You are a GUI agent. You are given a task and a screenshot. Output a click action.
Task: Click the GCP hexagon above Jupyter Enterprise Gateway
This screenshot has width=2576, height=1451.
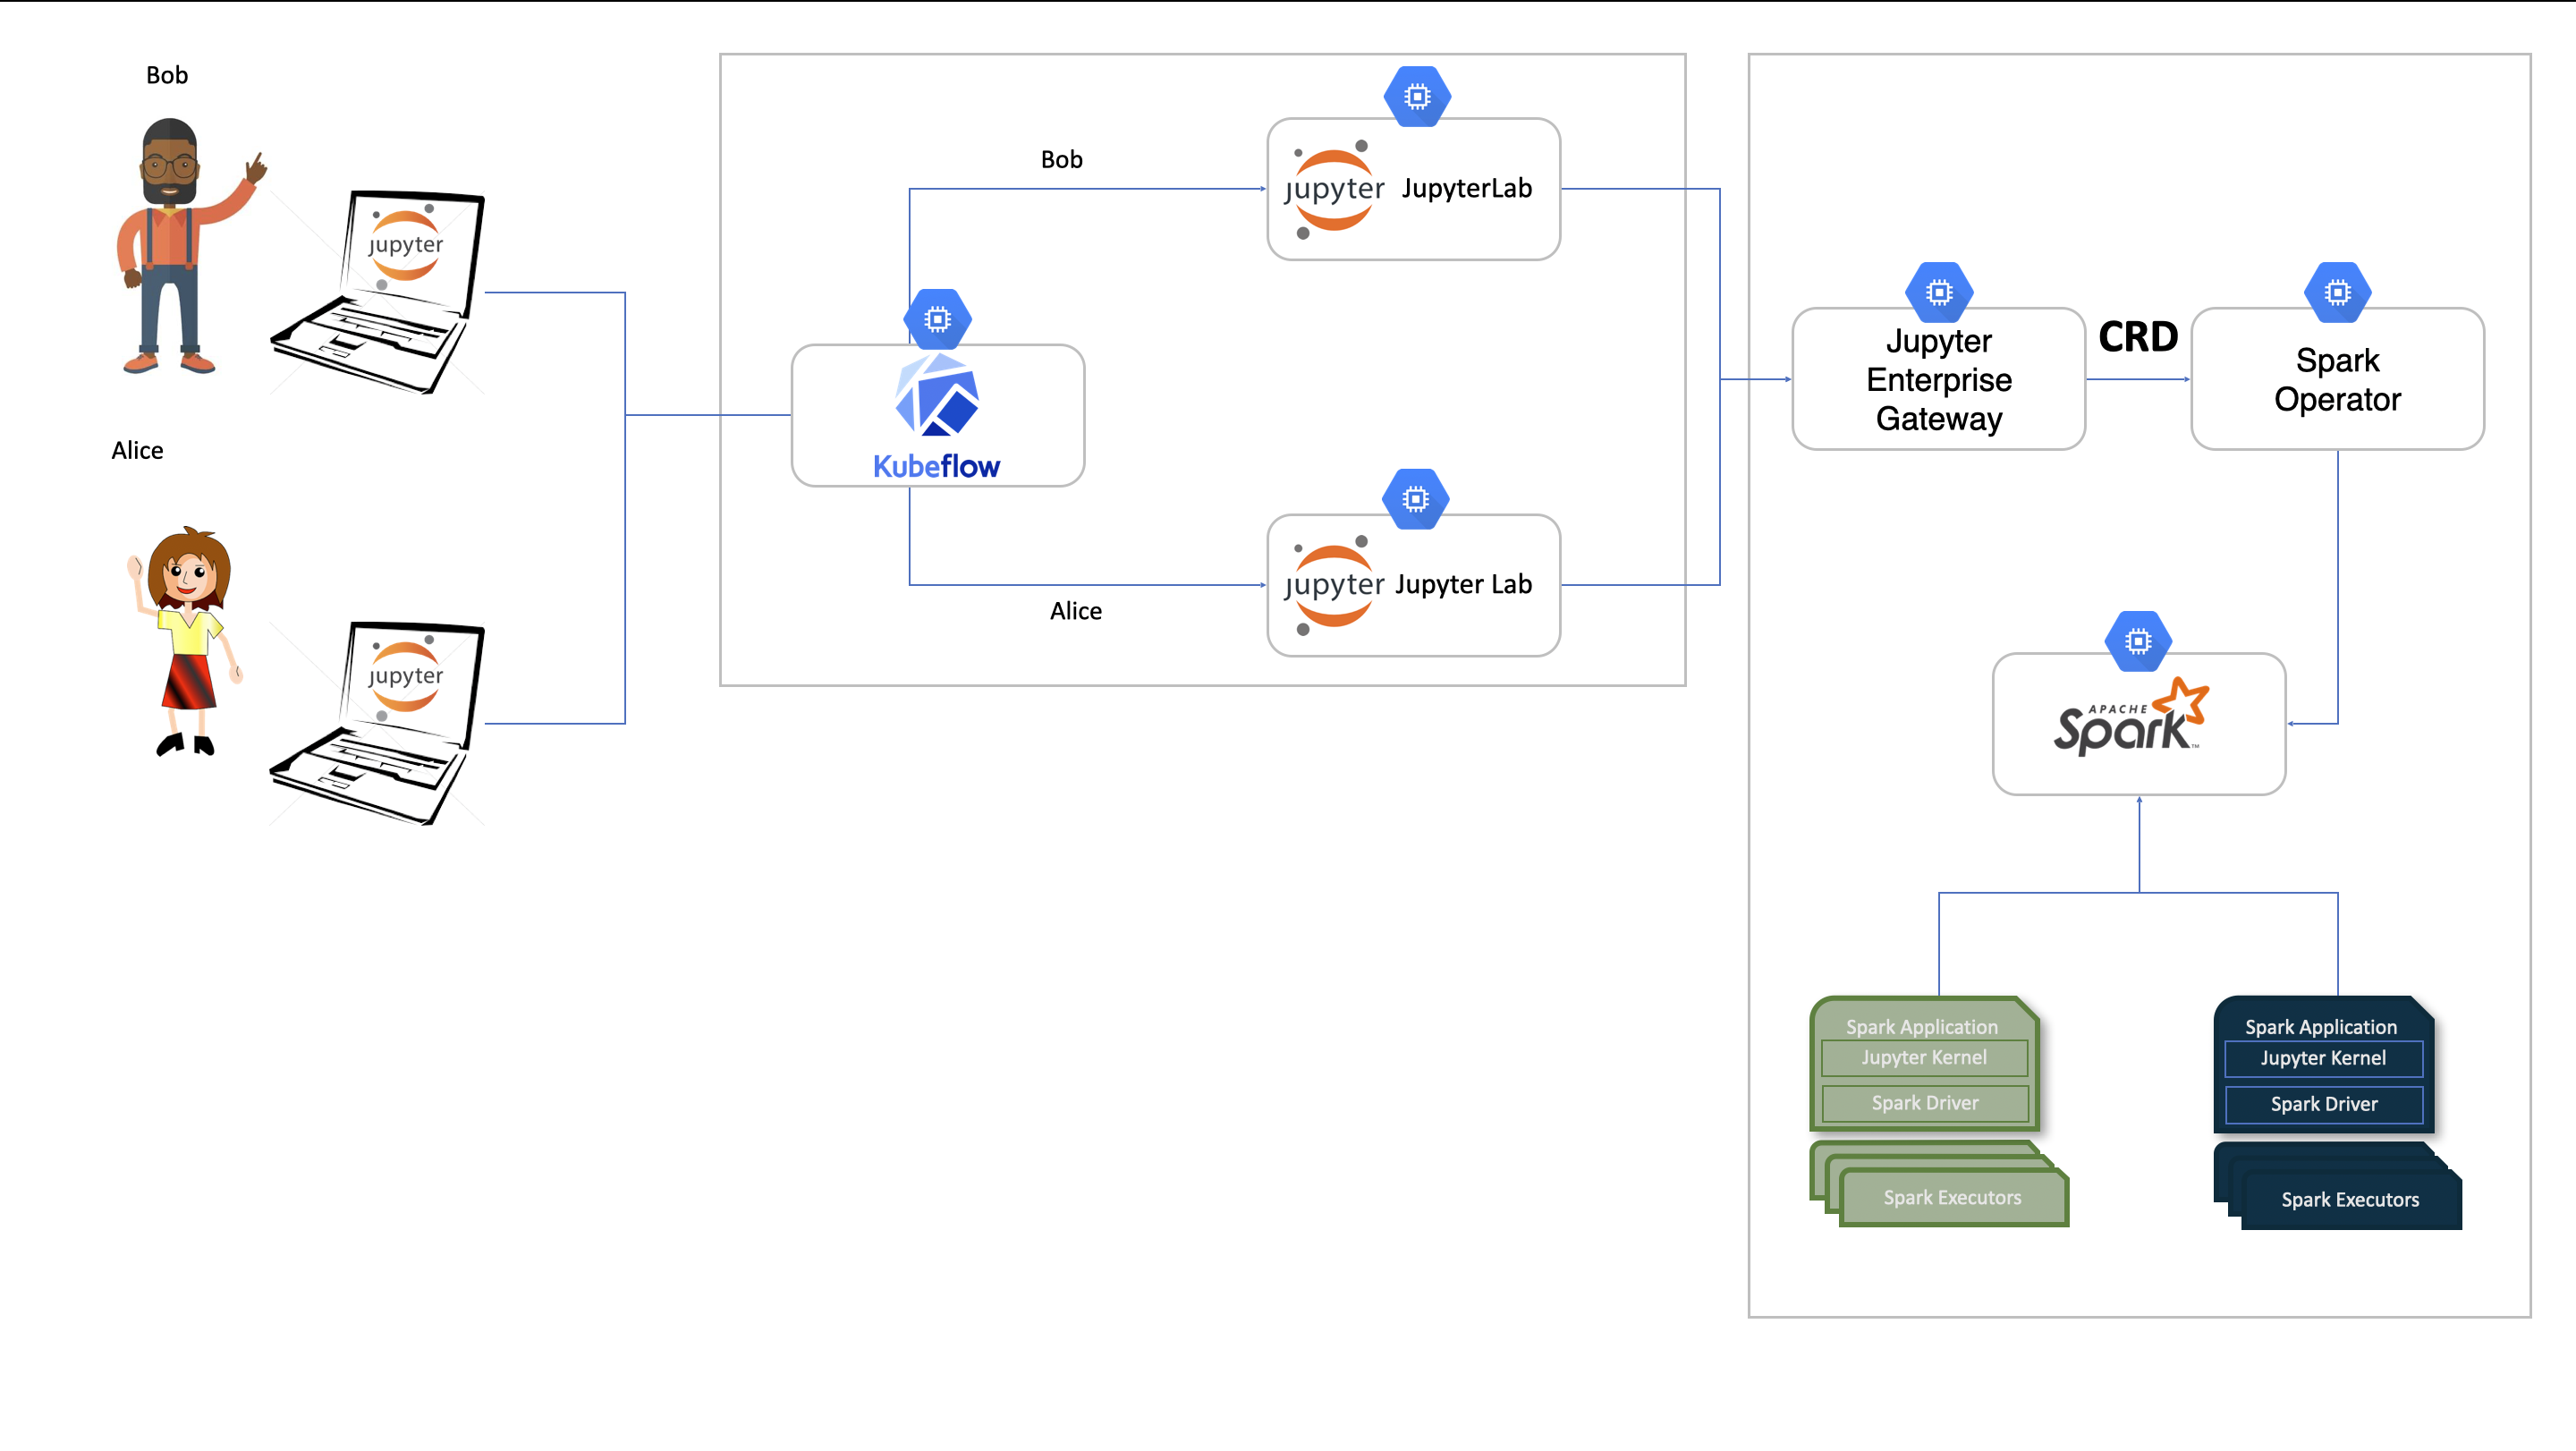click(x=1938, y=291)
